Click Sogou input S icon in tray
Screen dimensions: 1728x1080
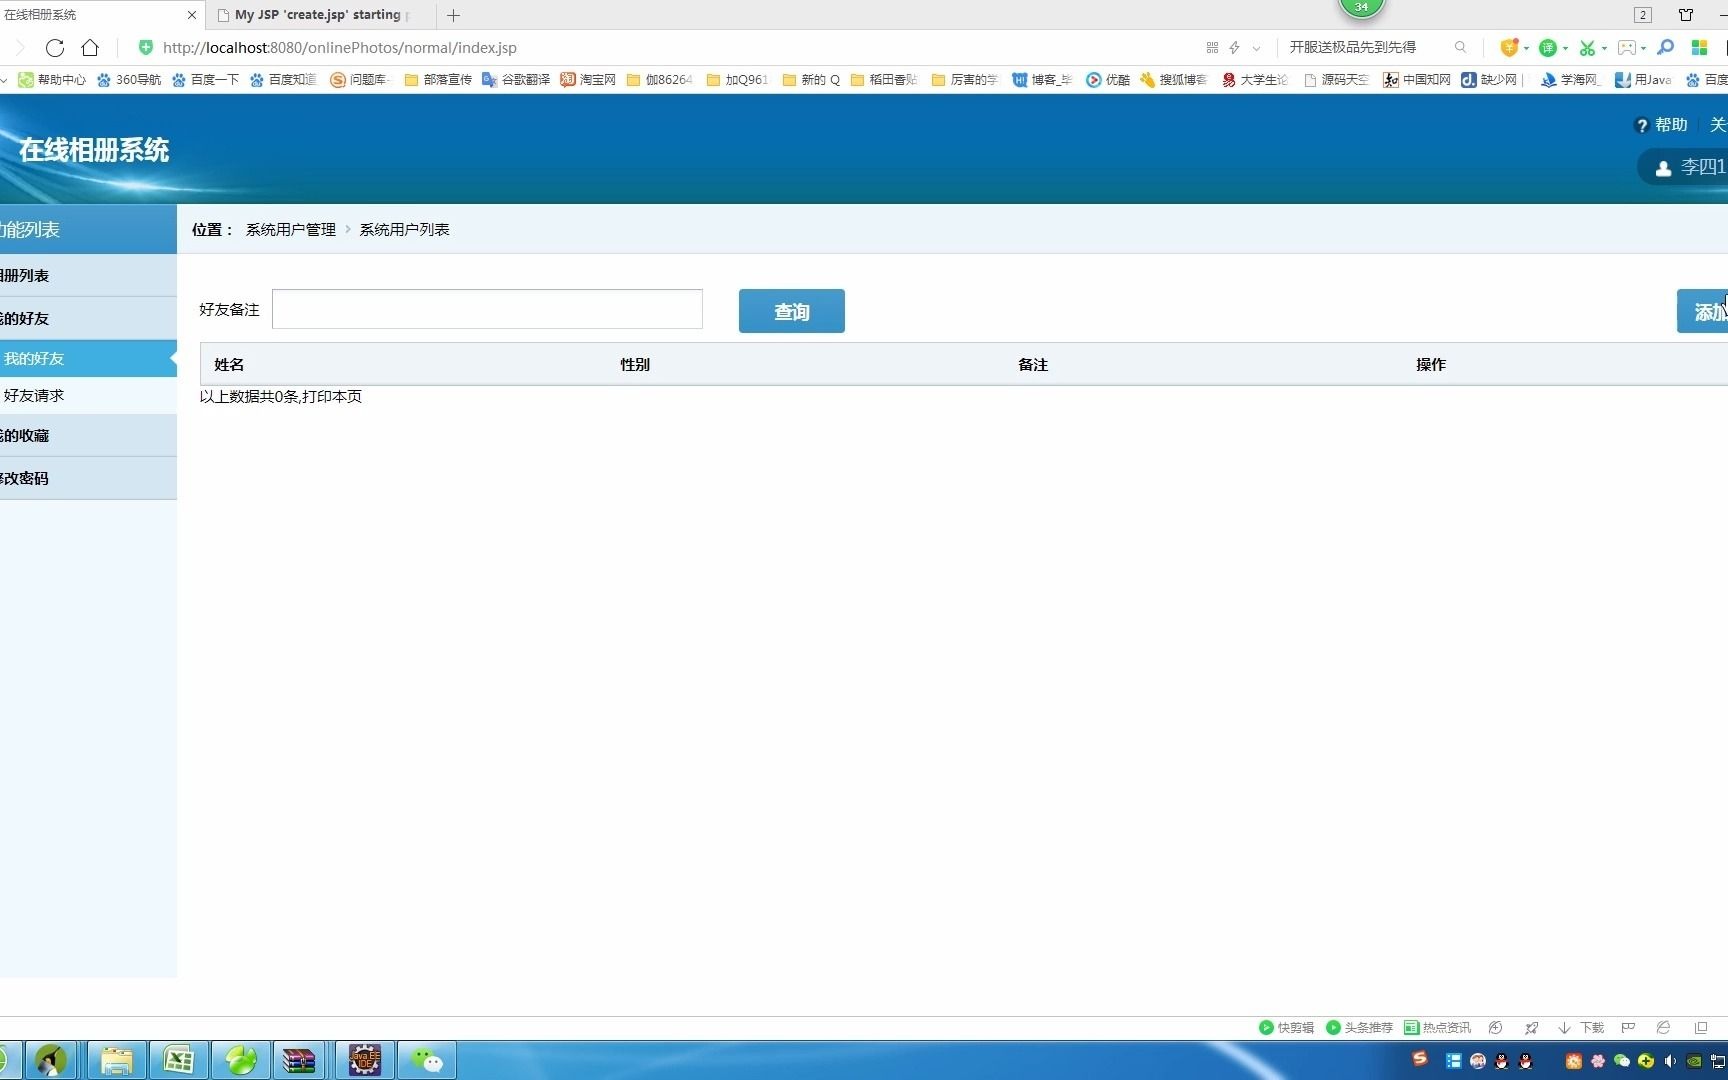click(1420, 1059)
